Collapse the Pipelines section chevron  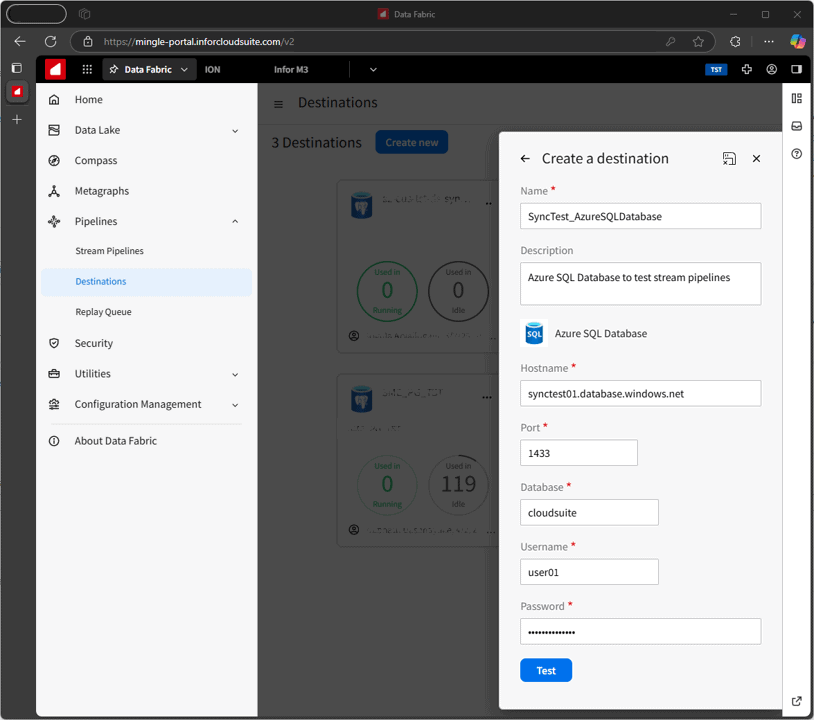(x=235, y=222)
